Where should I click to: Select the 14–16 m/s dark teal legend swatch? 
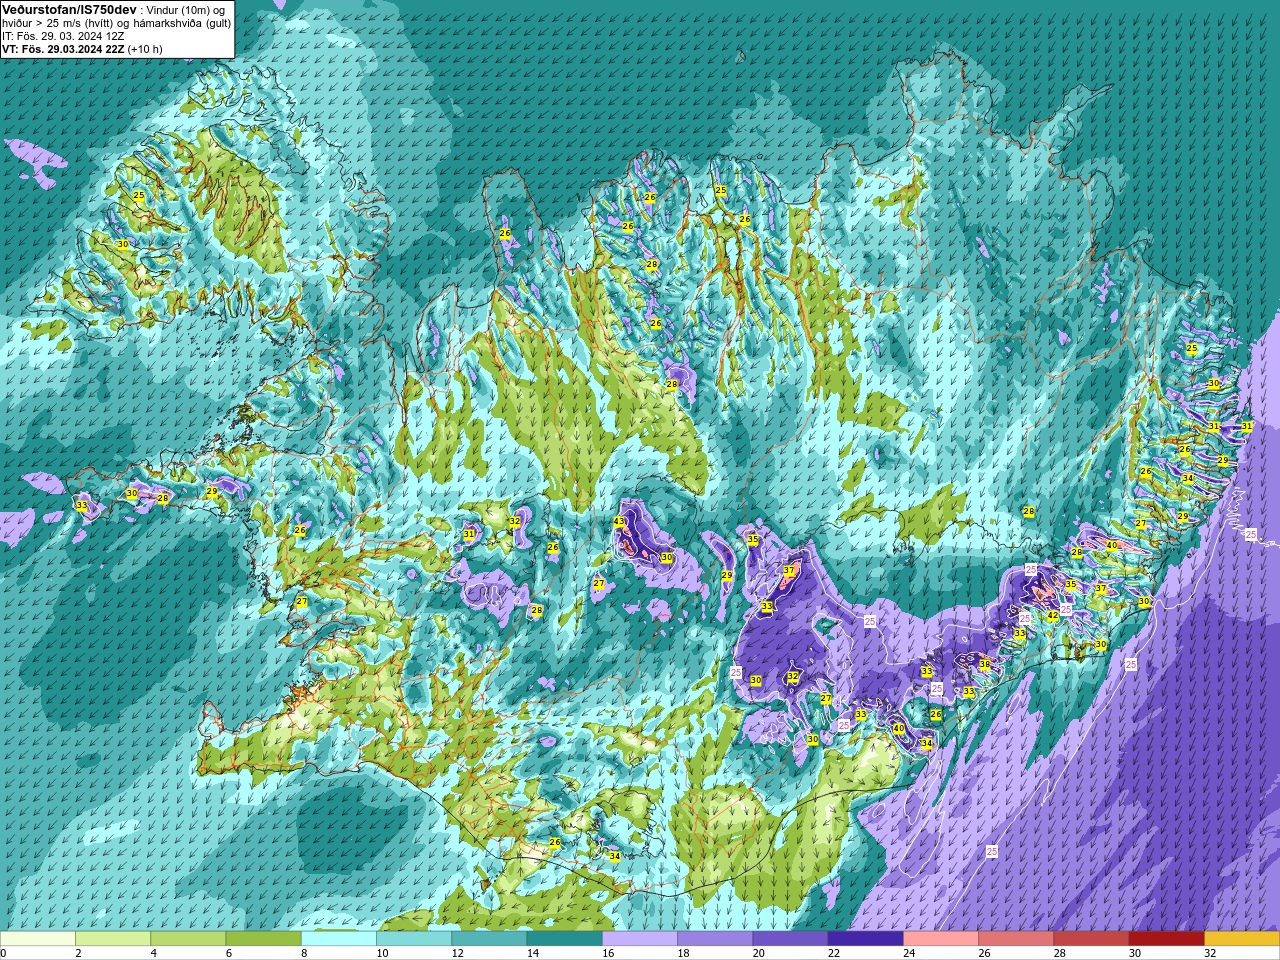[x=564, y=939]
